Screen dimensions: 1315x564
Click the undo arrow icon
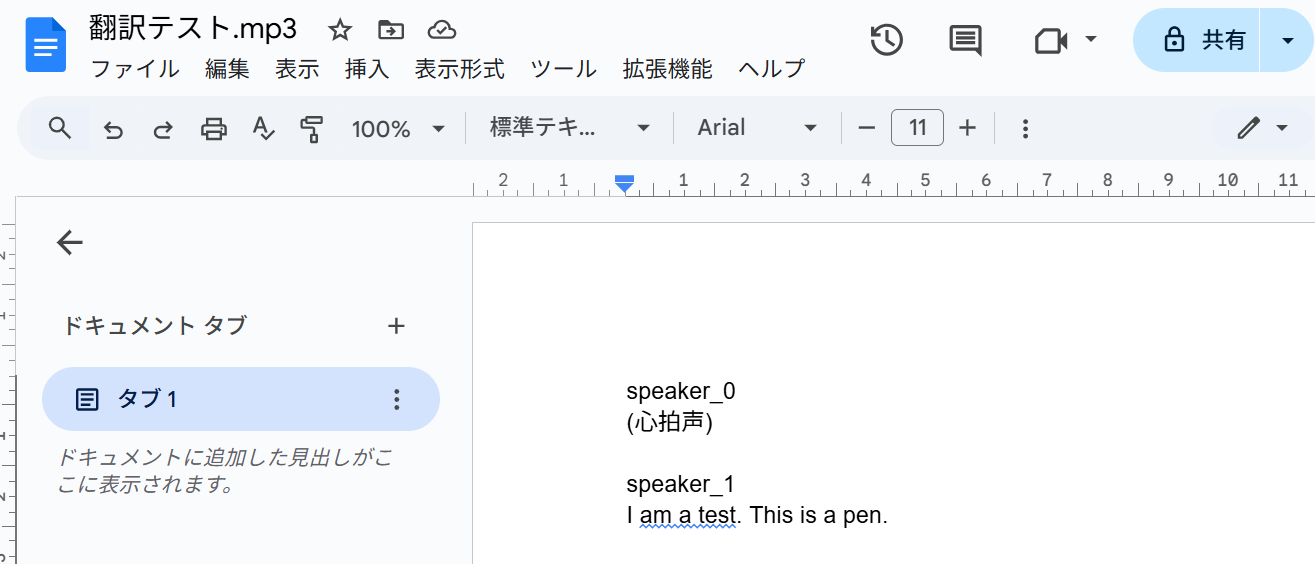tap(114, 129)
